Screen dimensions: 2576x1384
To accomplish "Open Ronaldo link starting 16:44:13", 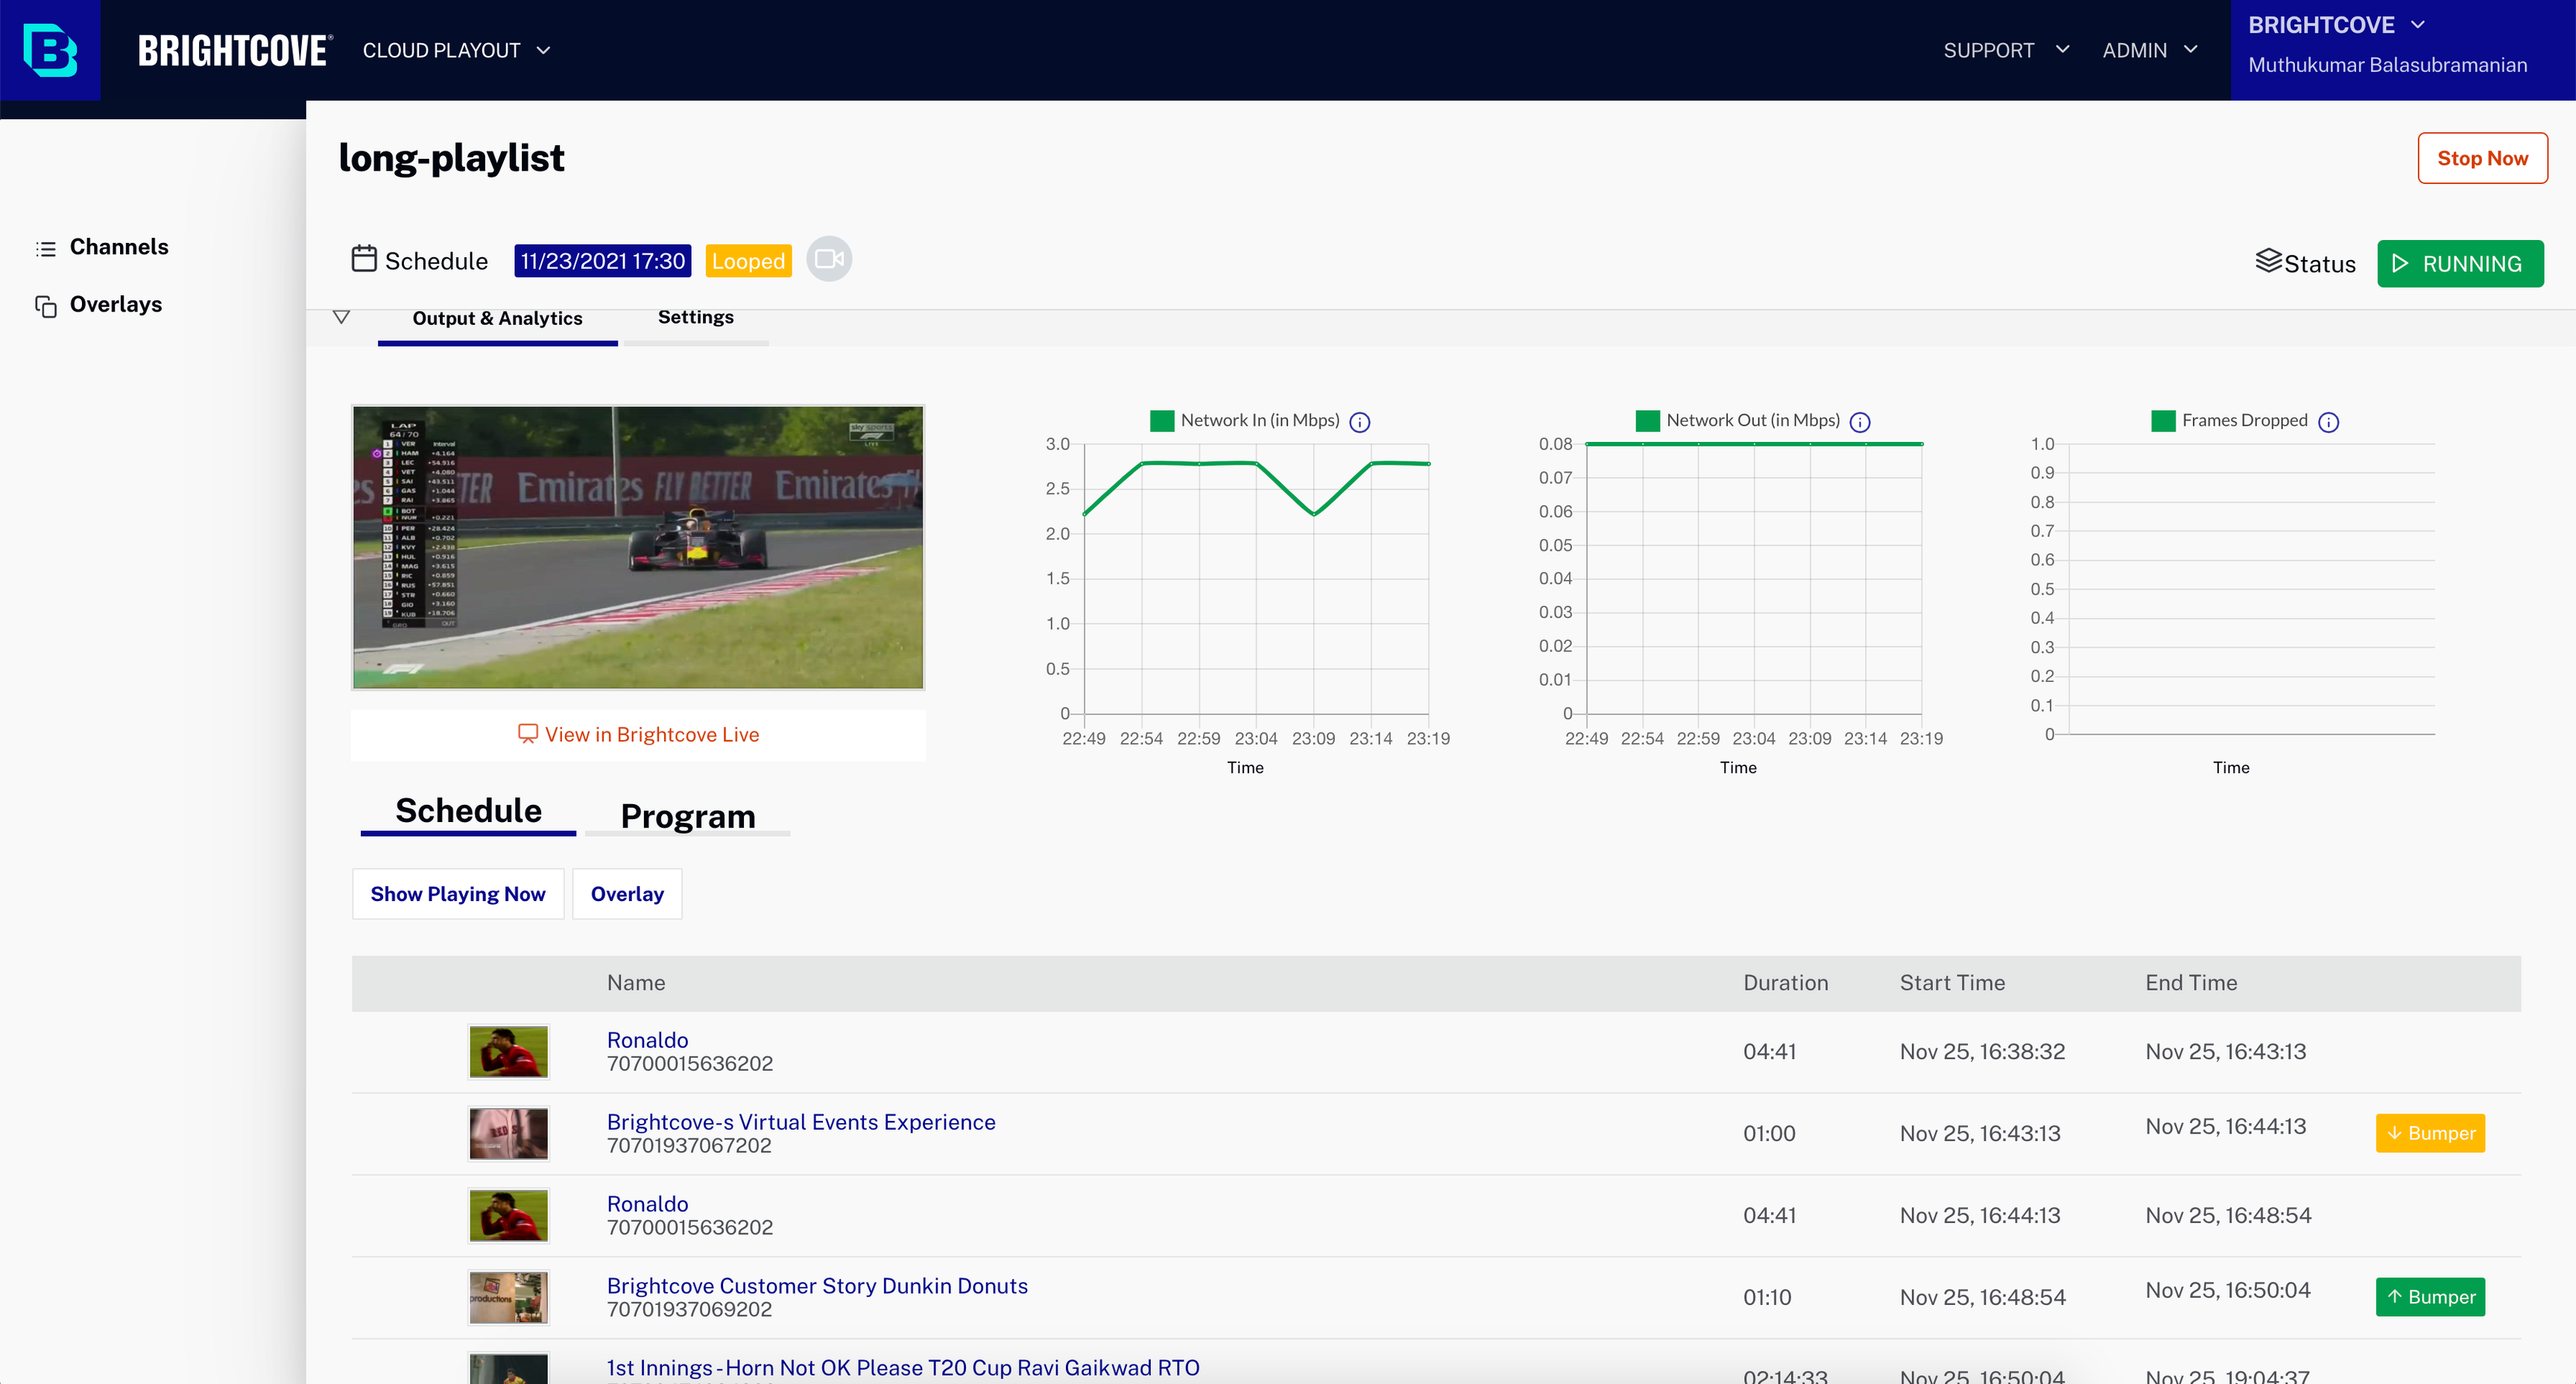I will pyautogui.click(x=647, y=1204).
